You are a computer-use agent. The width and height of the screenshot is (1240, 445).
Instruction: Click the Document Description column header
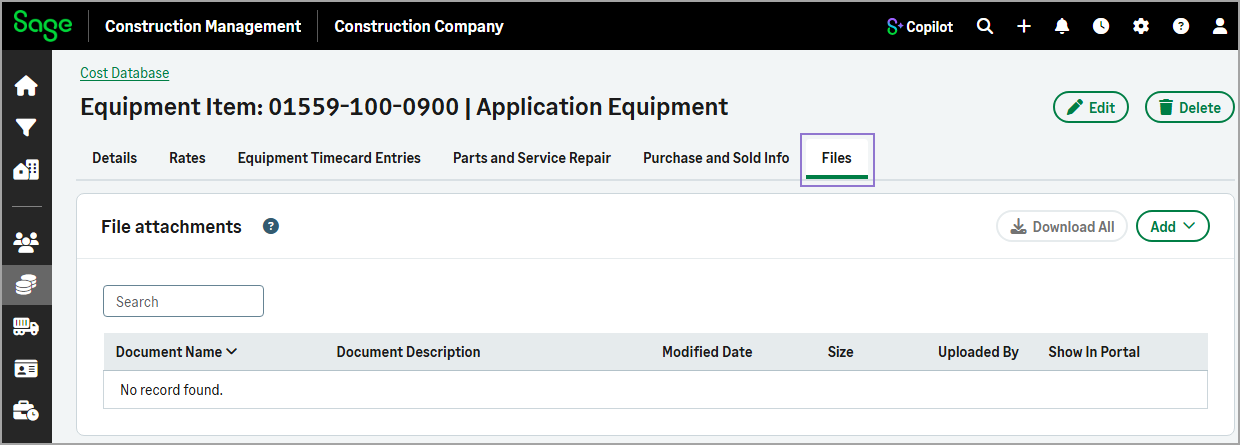[408, 352]
